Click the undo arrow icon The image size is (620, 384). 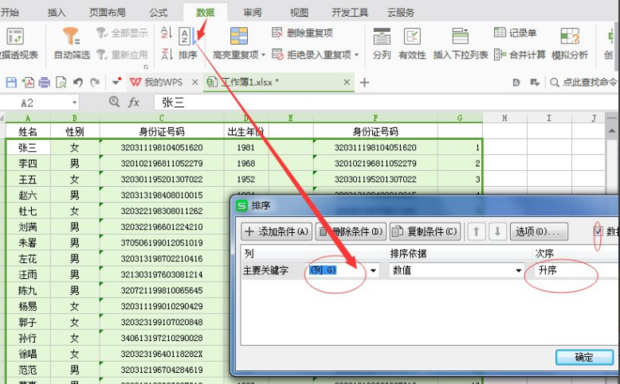tap(78, 82)
